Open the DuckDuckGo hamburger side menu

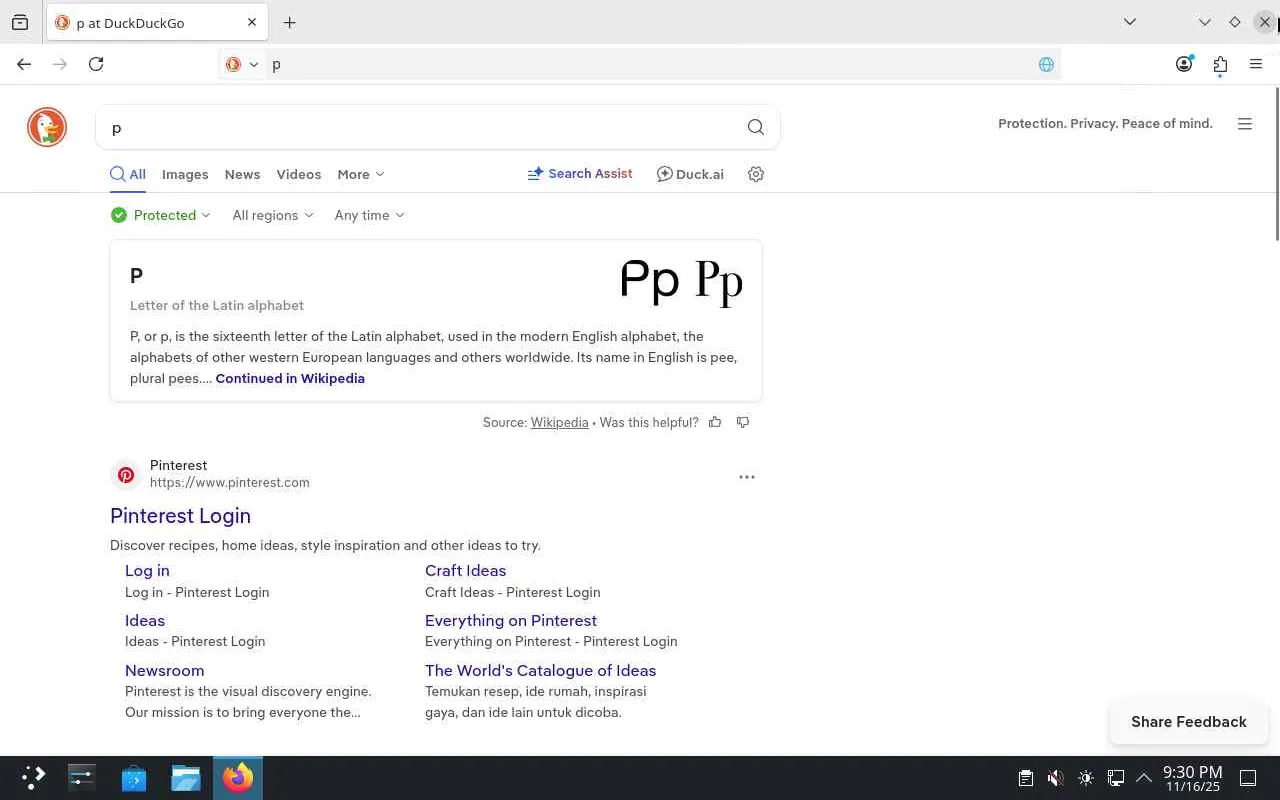click(1245, 124)
